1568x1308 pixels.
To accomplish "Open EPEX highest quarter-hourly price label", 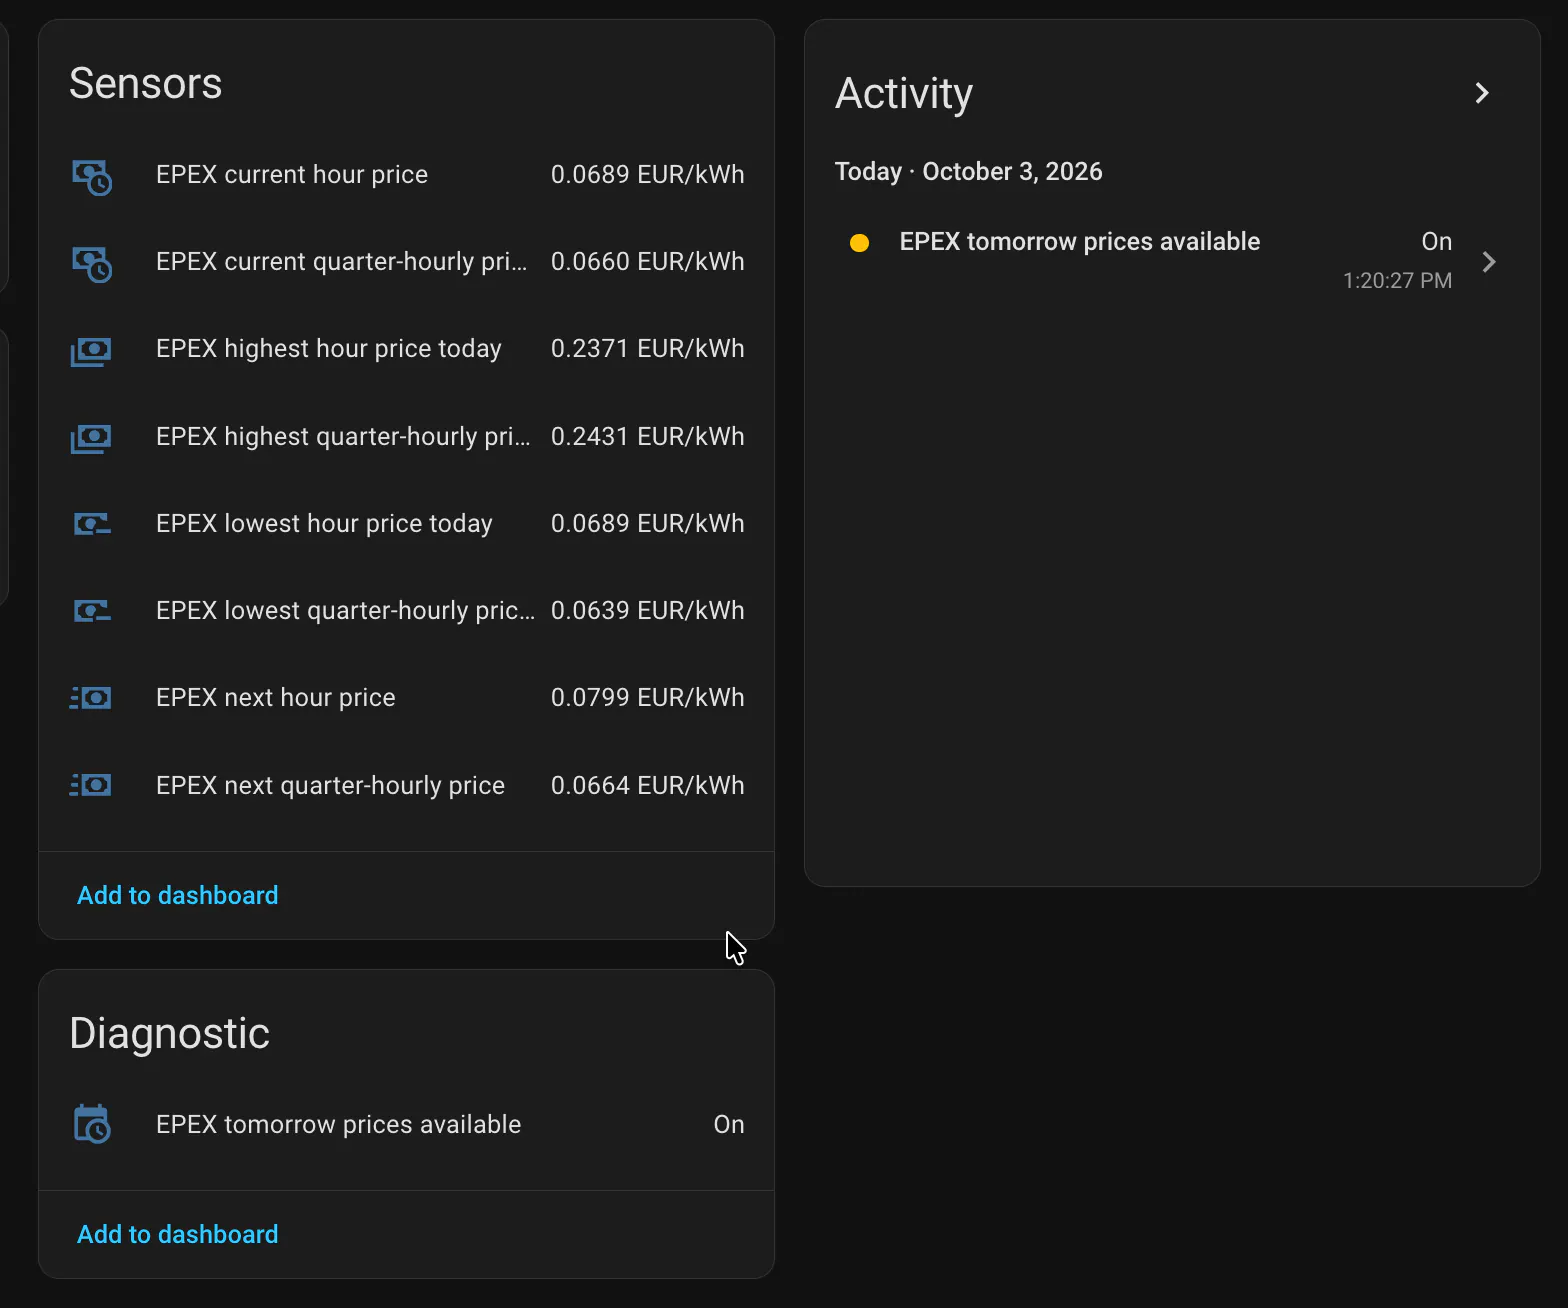I will pos(343,437).
